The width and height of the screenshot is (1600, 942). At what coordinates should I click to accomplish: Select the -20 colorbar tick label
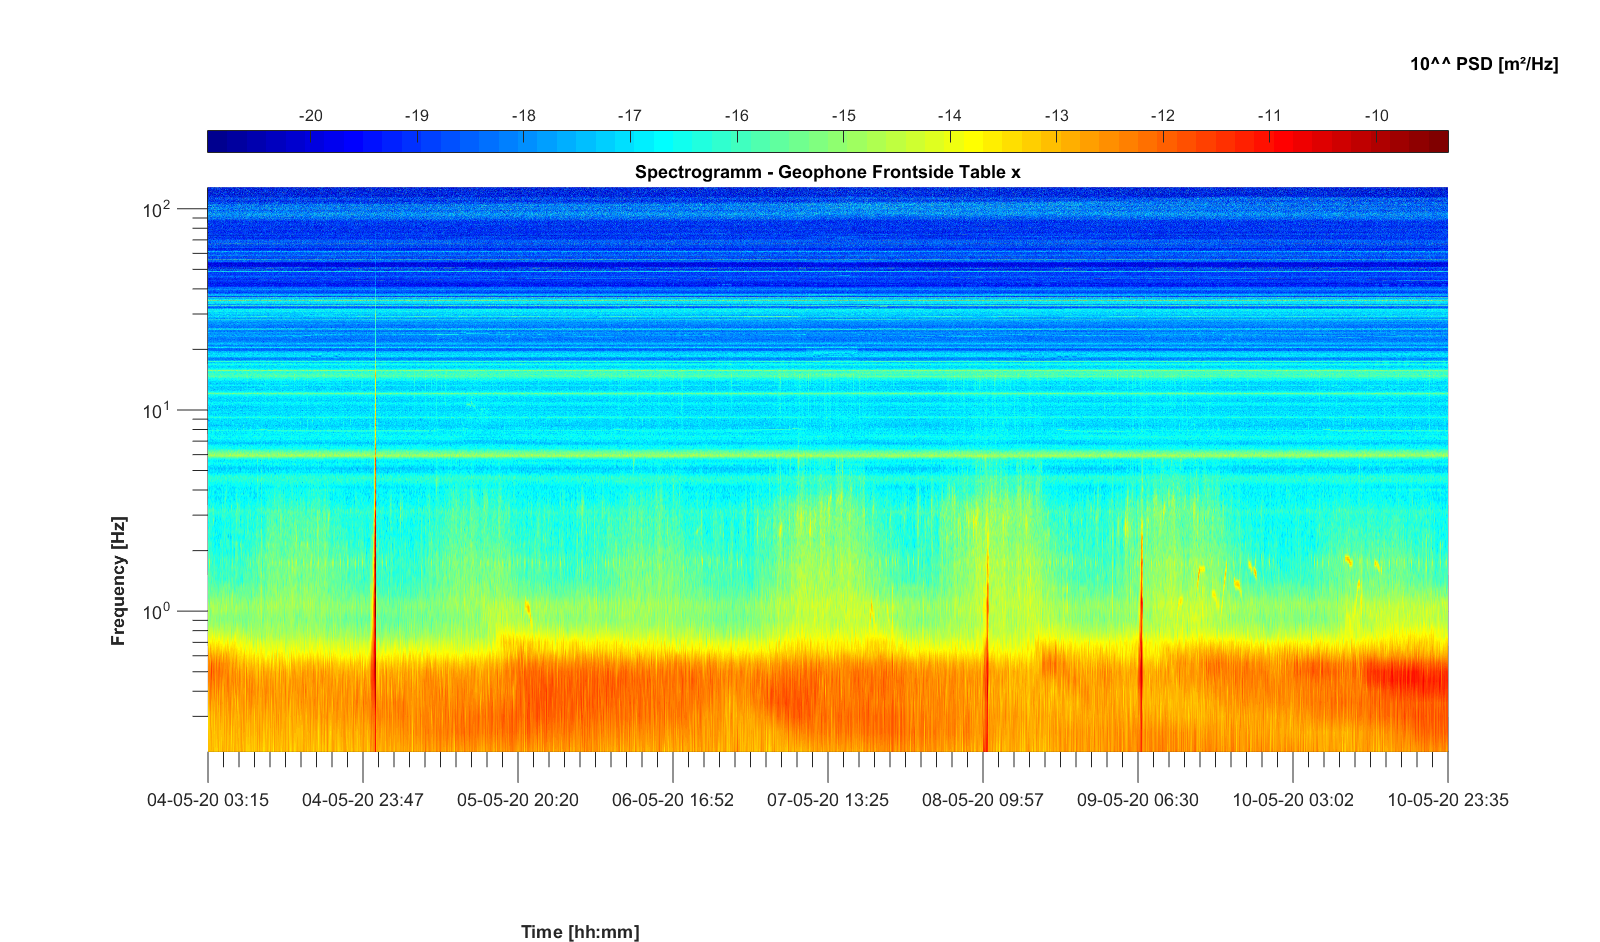pos(310,116)
